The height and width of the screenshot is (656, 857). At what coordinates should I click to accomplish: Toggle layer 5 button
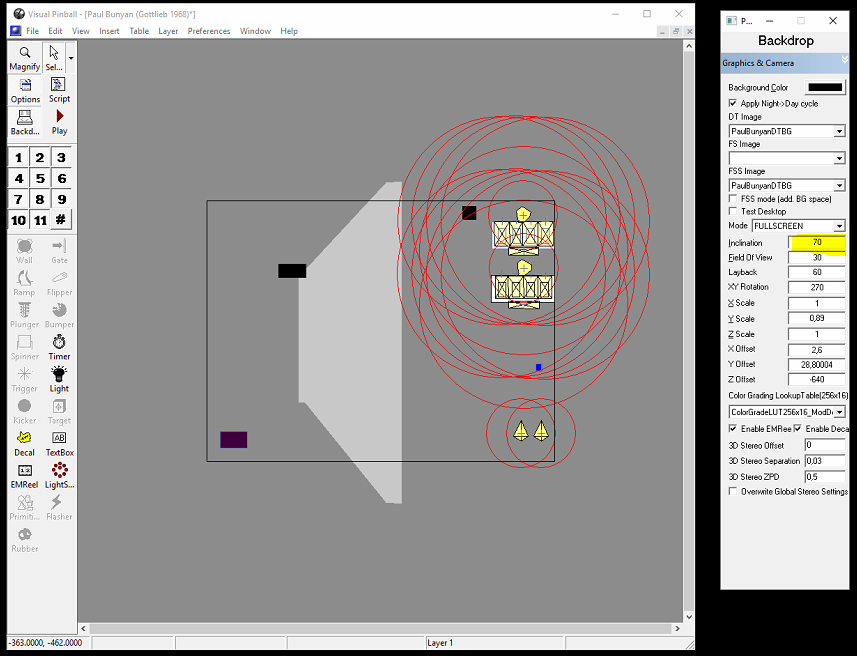[x=40, y=178]
